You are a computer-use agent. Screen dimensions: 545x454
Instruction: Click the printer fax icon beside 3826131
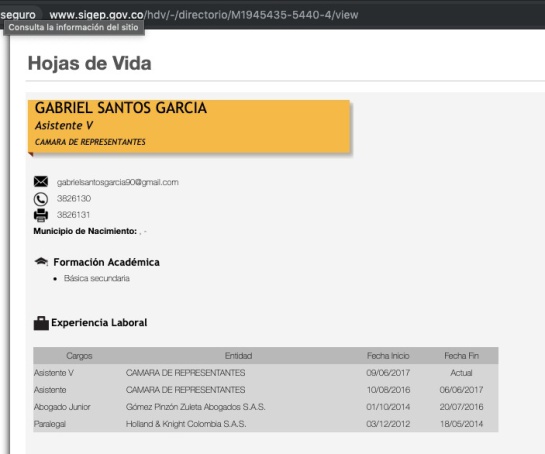(41, 215)
